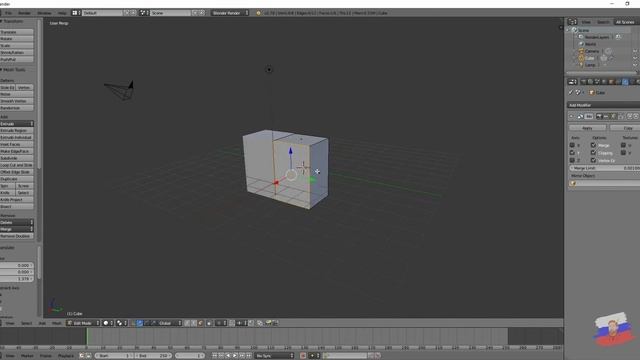
Task: Open the Help menu
Action: [62, 13]
